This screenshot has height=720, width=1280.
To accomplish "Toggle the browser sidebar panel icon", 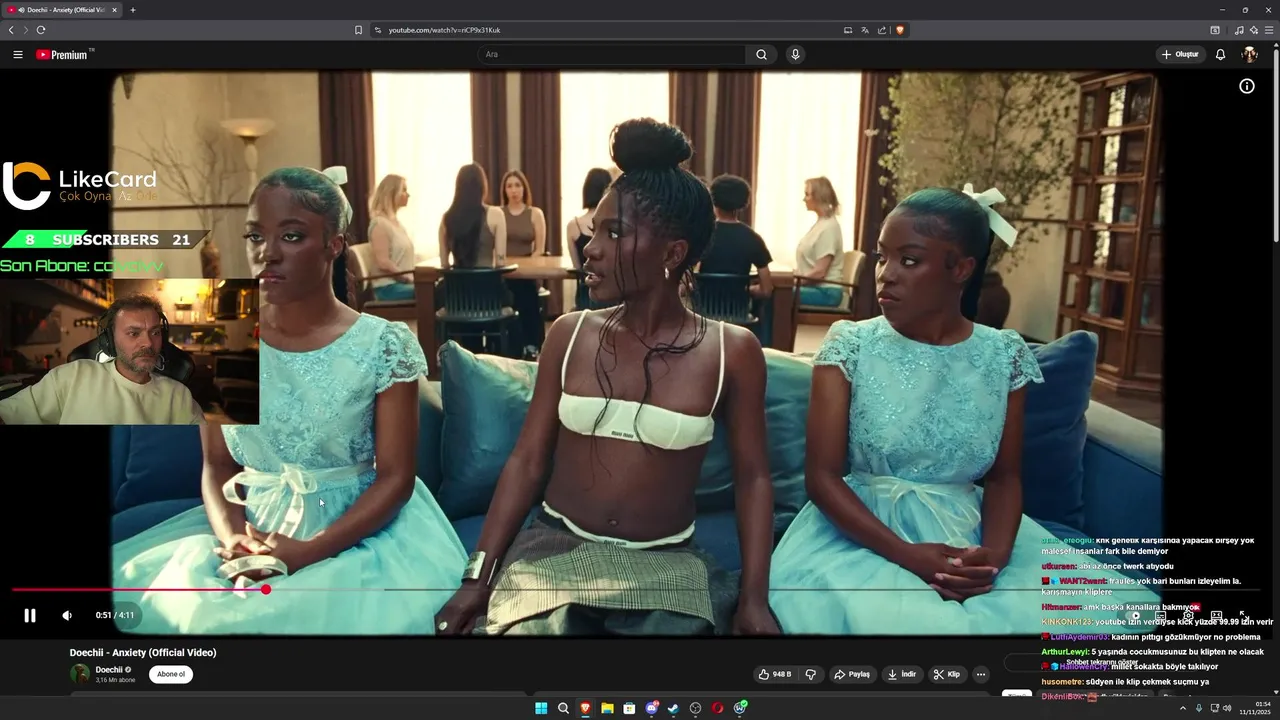I will tap(1215, 30).
